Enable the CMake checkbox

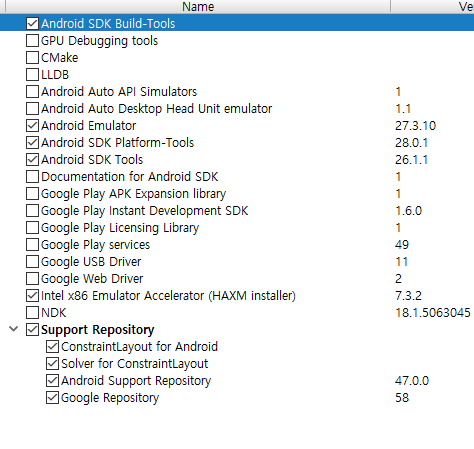tap(32, 58)
